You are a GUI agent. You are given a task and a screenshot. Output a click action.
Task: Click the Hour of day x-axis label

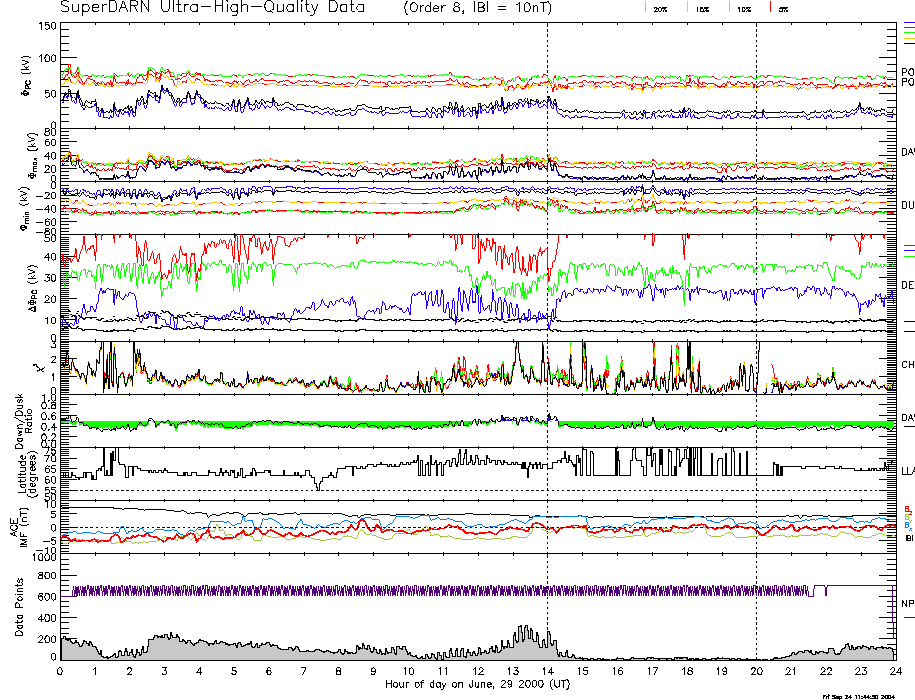pyautogui.click(x=477, y=684)
